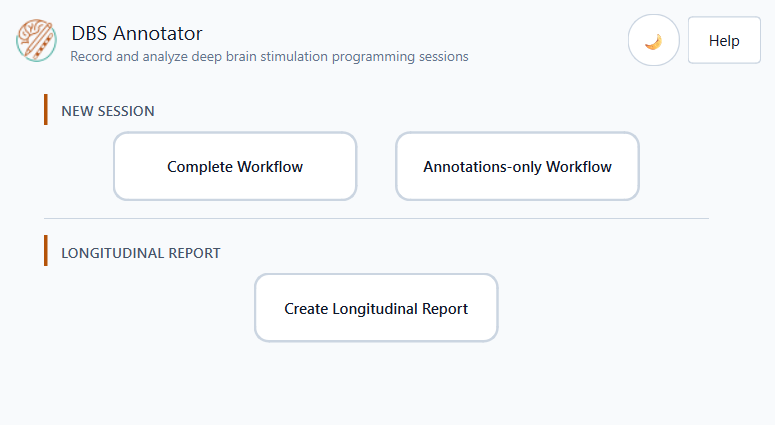775x425 pixels.
Task: Select the subtitle about programming sessions
Action: click(269, 56)
